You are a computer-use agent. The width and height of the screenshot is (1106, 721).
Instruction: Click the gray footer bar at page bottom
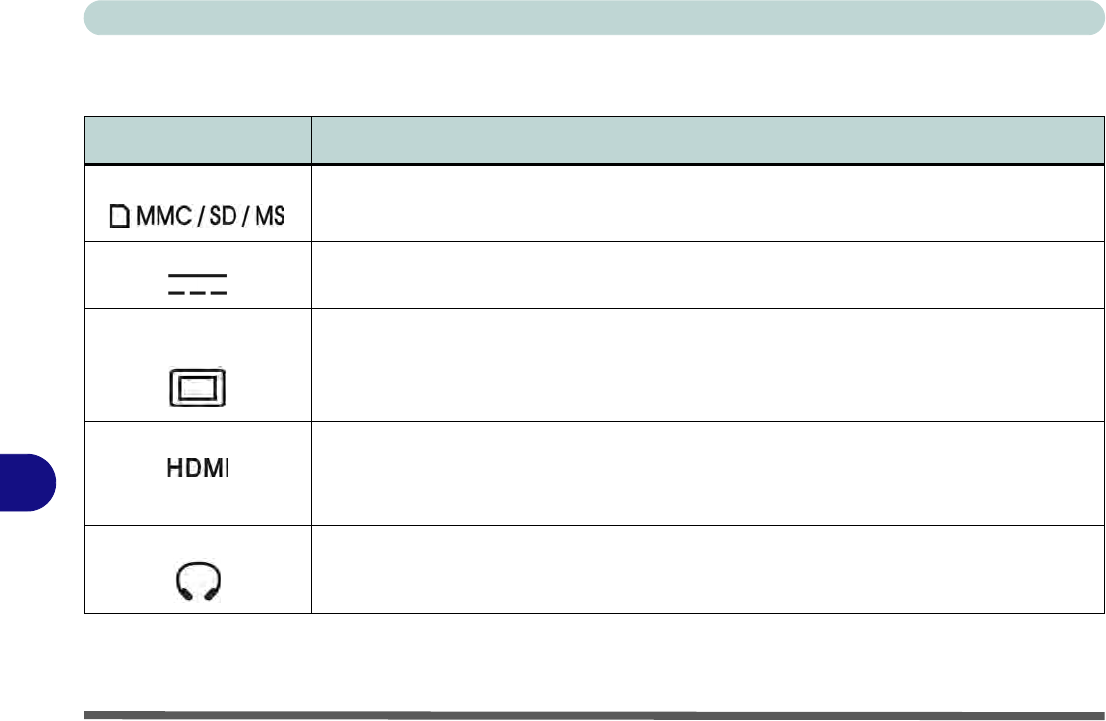[587, 714]
